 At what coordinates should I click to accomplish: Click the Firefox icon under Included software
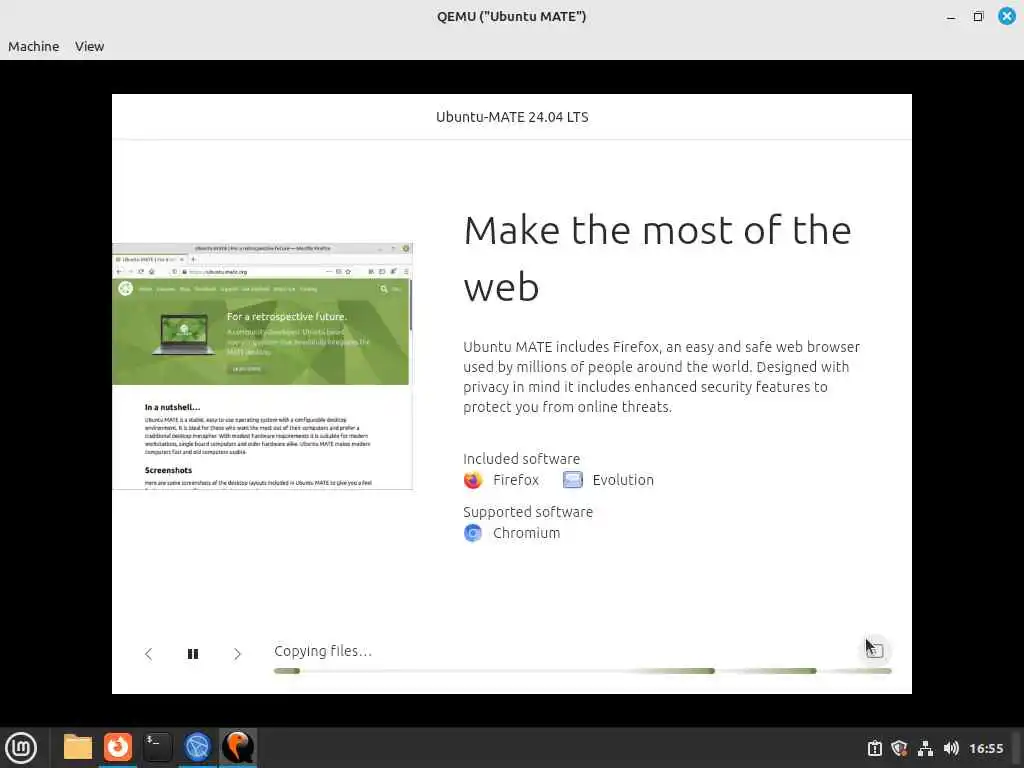473,480
